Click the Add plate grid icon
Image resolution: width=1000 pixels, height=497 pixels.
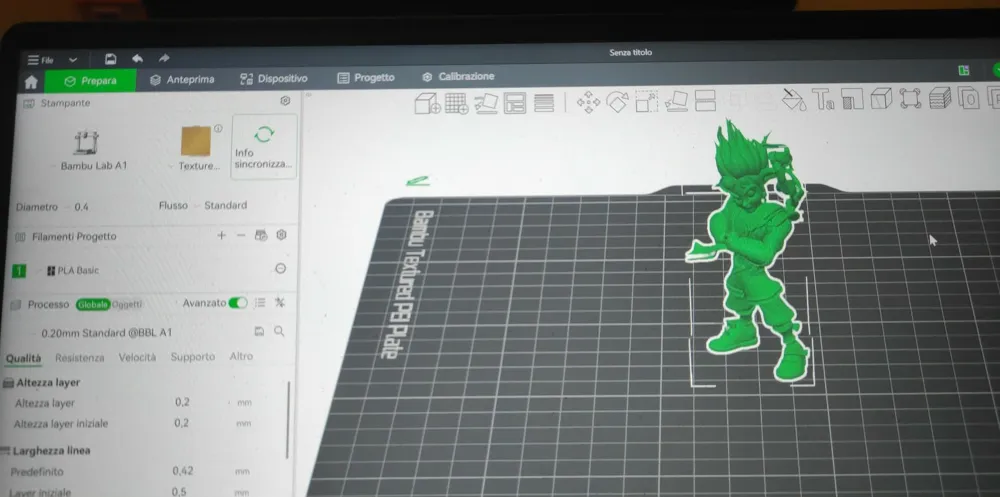(x=457, y=103)
